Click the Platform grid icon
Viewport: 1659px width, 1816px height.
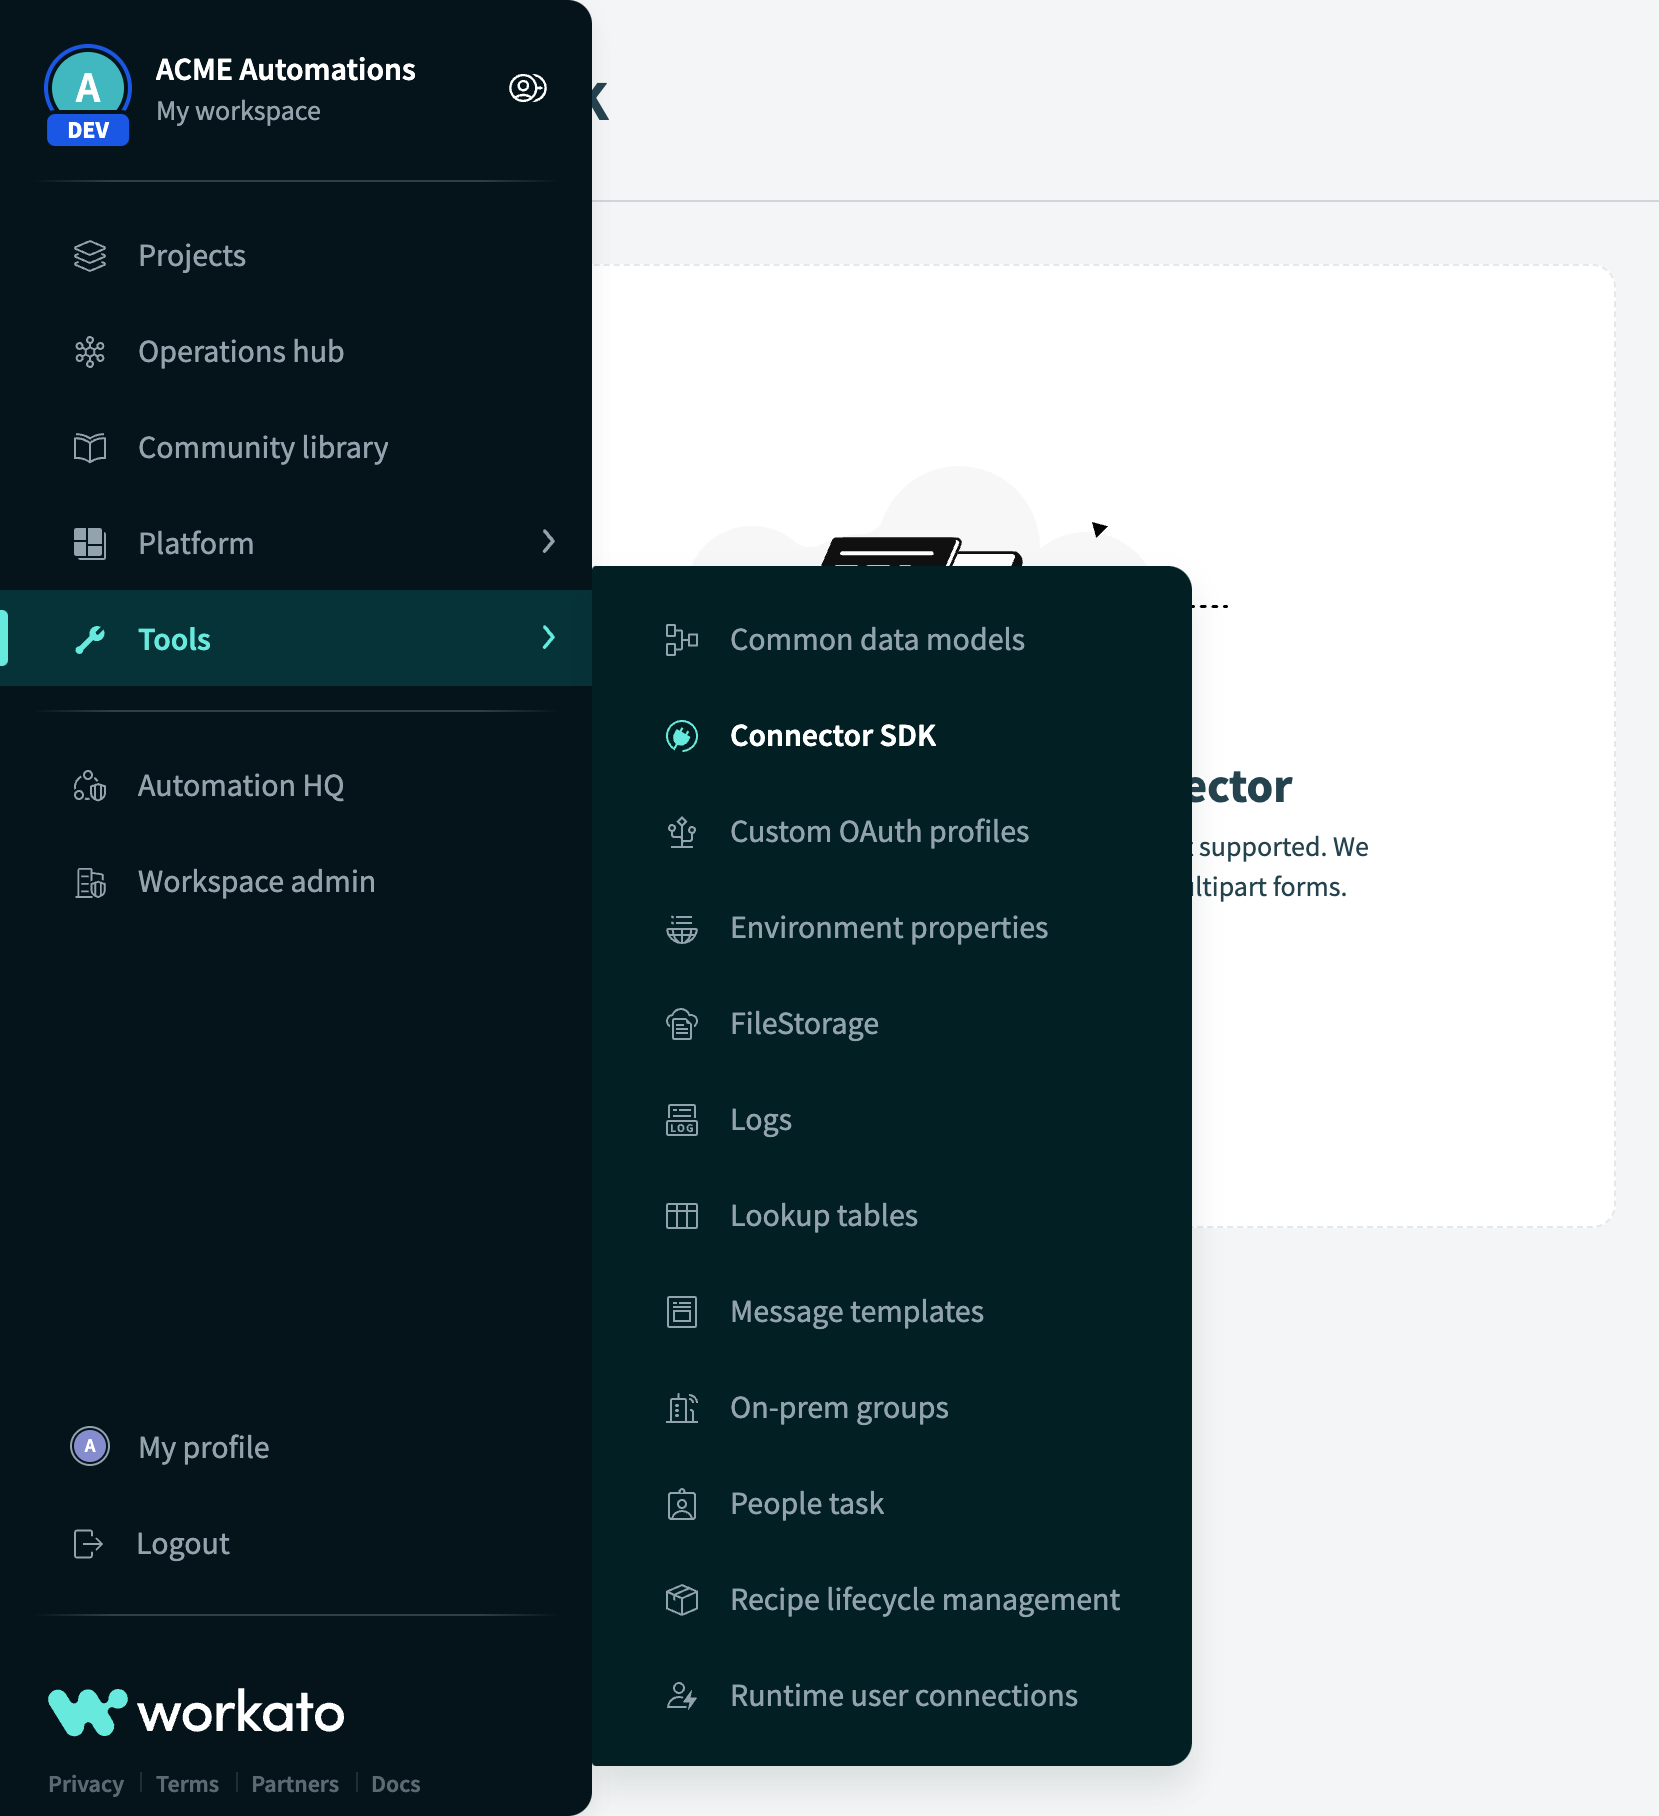90,543
